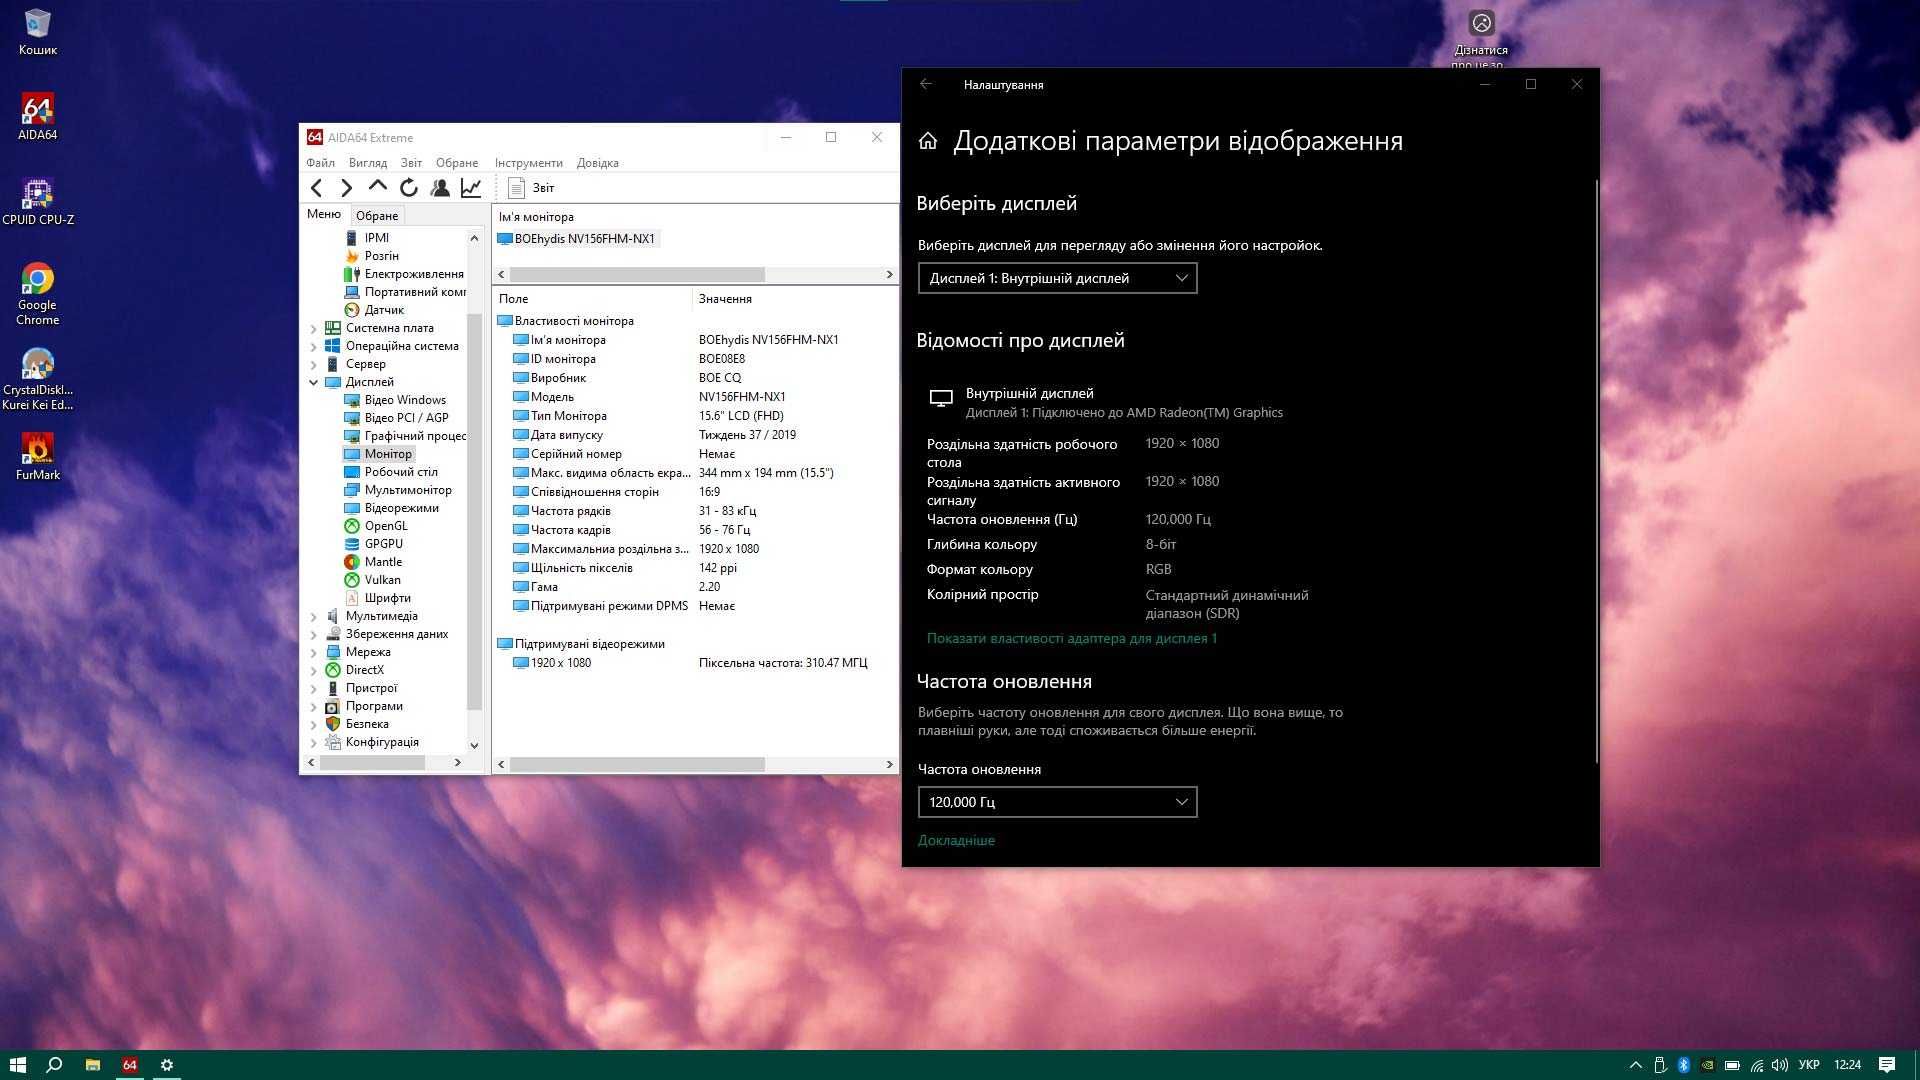Refresh the AIDA64 page
Image resolution: width=1920 pixels, height=1080 pixels.
(x=408, y=188)
